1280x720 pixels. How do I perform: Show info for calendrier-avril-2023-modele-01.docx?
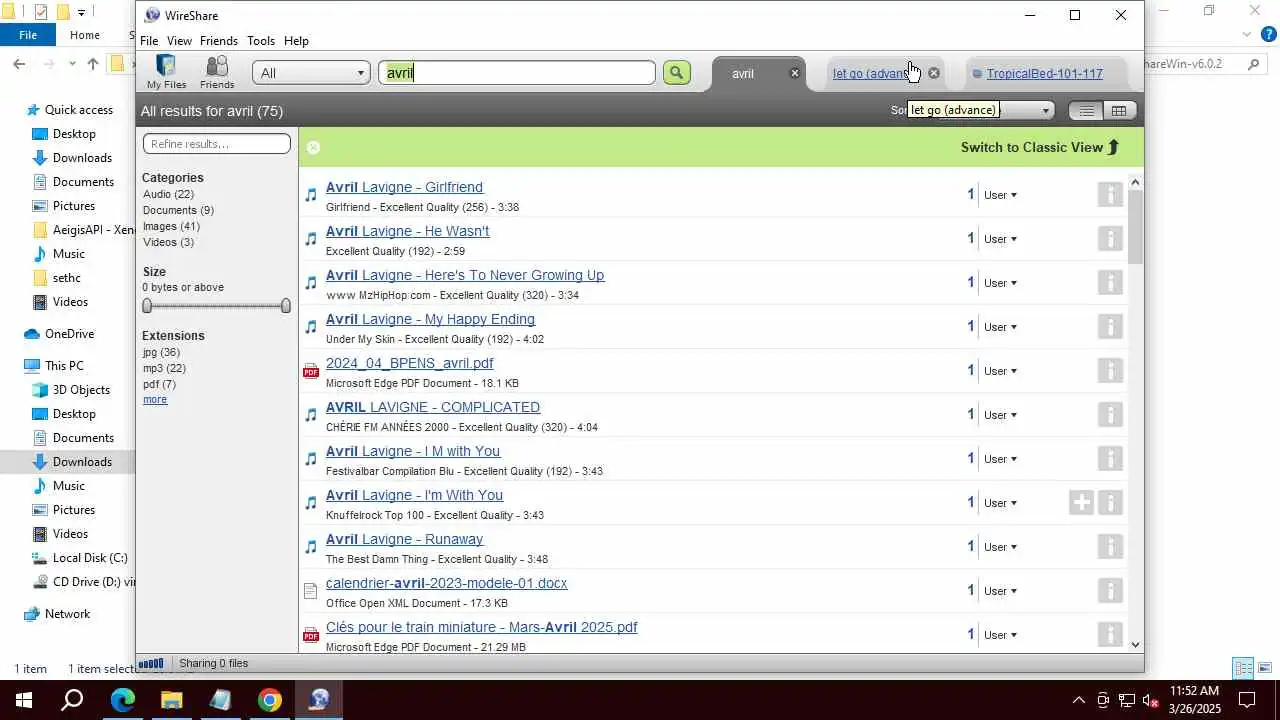[x=1110, y=590]
